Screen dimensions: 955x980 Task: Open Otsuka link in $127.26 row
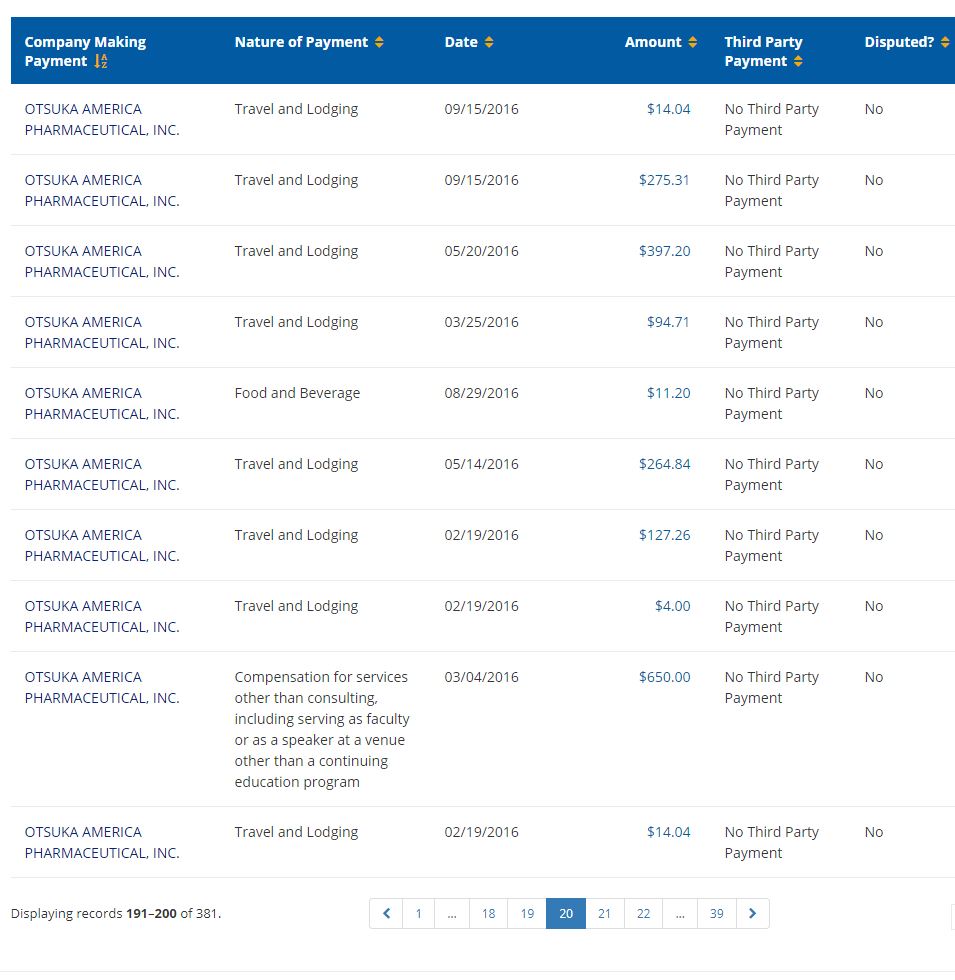click(102, 546)
